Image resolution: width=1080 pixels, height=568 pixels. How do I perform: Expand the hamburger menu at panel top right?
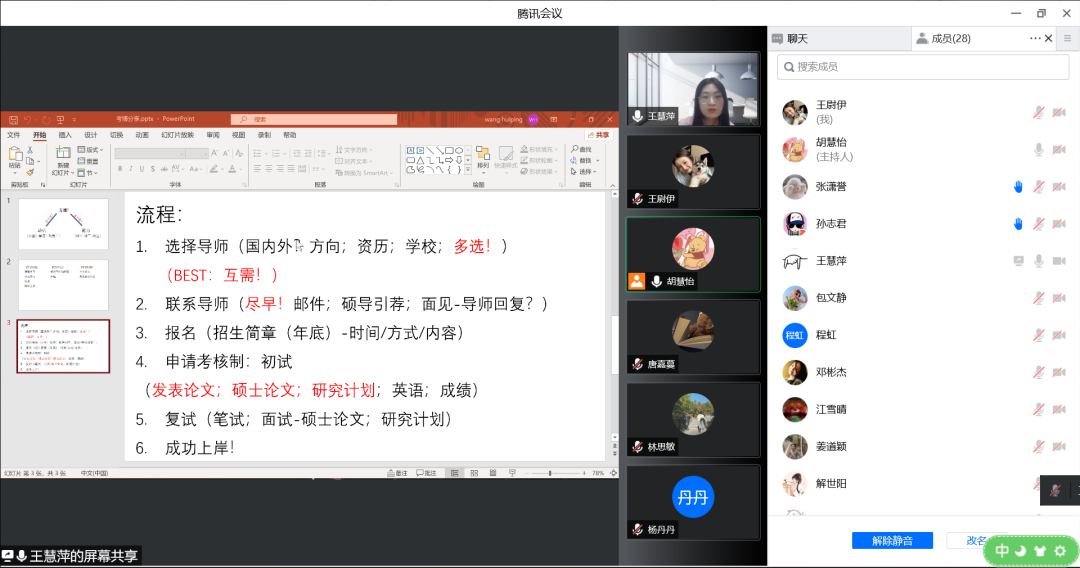1069,38
